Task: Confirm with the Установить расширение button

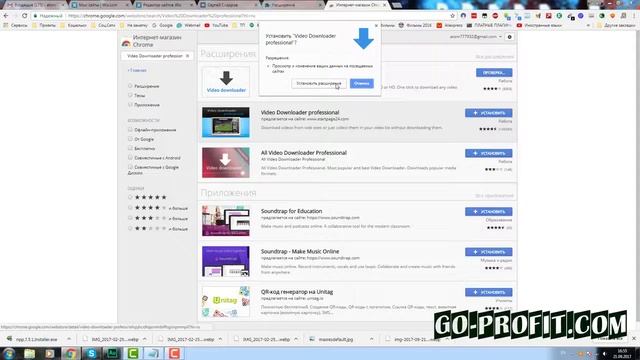Action: [x=319, y=84]
